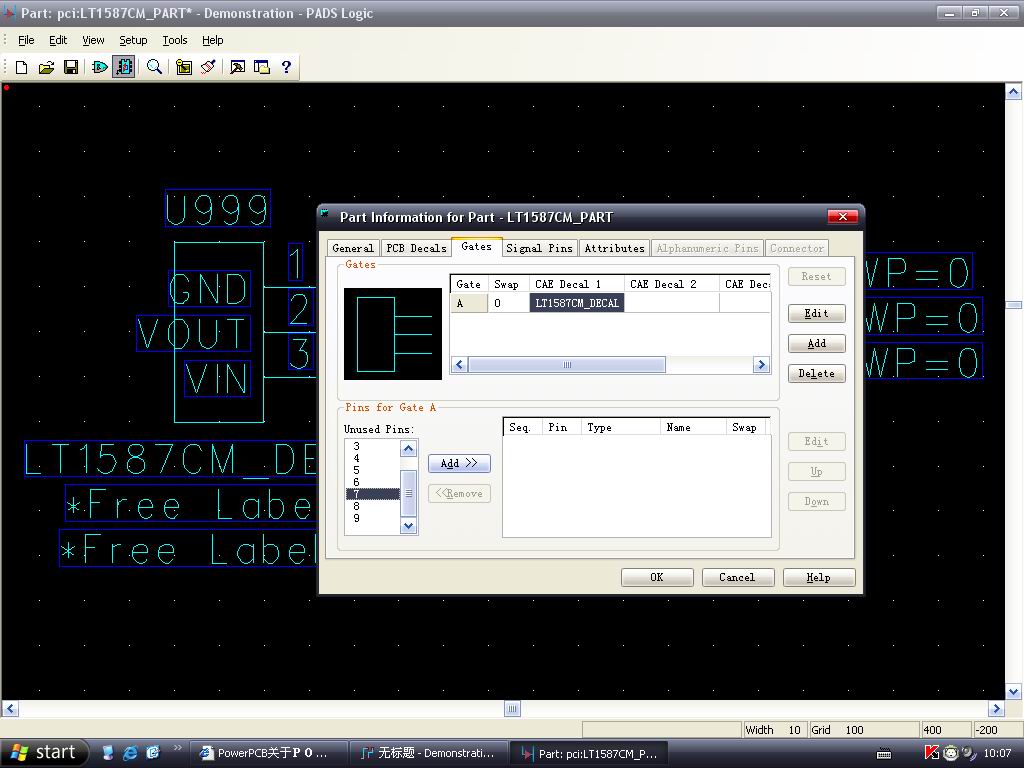
Task: Open the PCB Decals tab
Action: tap(415, 248)
